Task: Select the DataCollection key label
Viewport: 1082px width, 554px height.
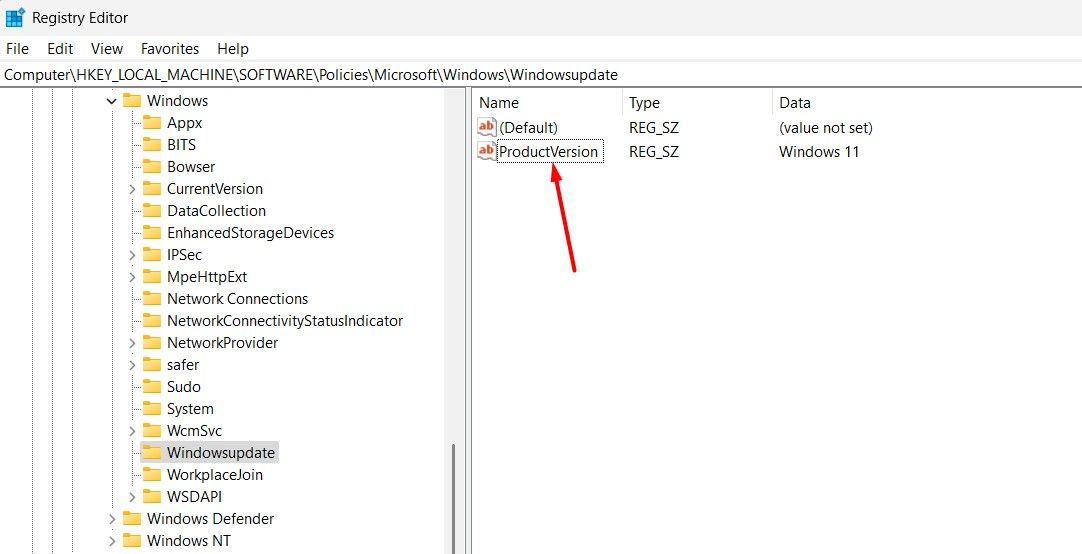Action: [217, 211]
